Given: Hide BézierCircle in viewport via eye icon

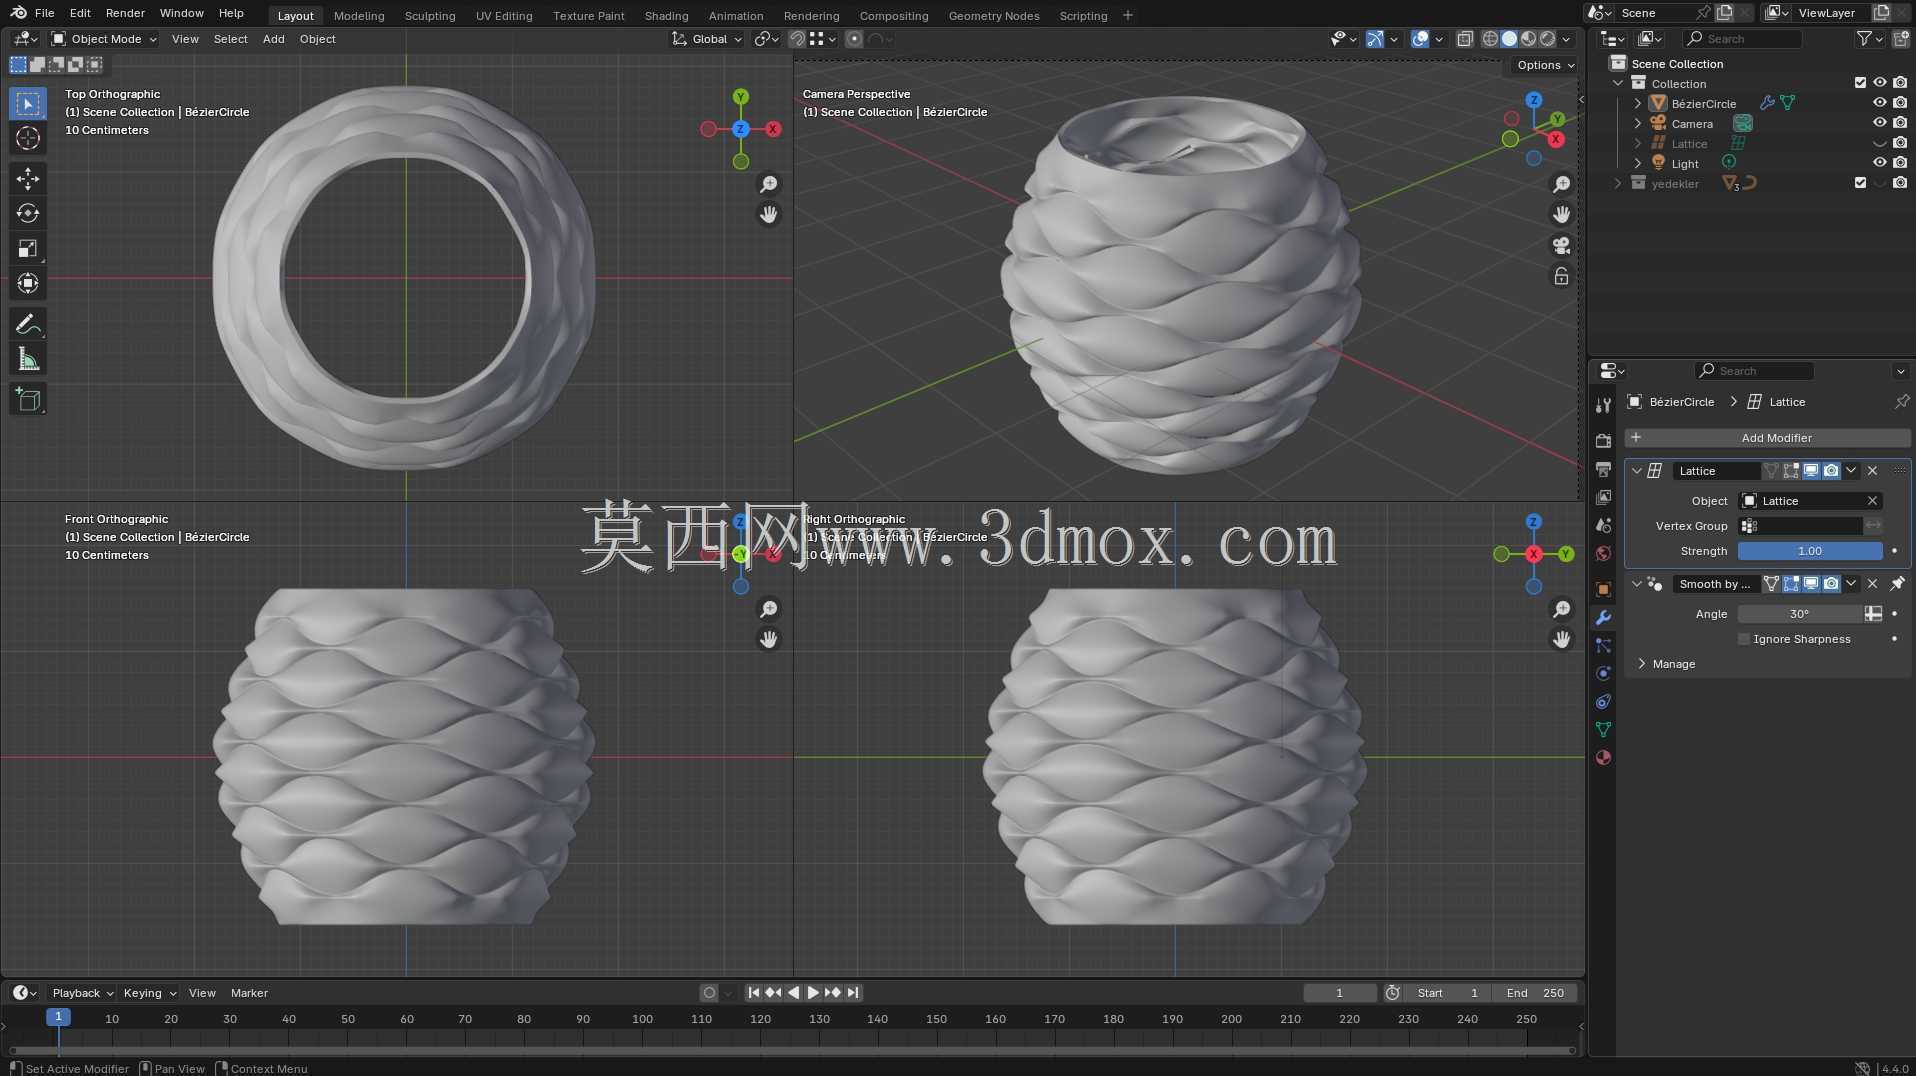Looking at the screenshot, I should tap(1879, 103).
